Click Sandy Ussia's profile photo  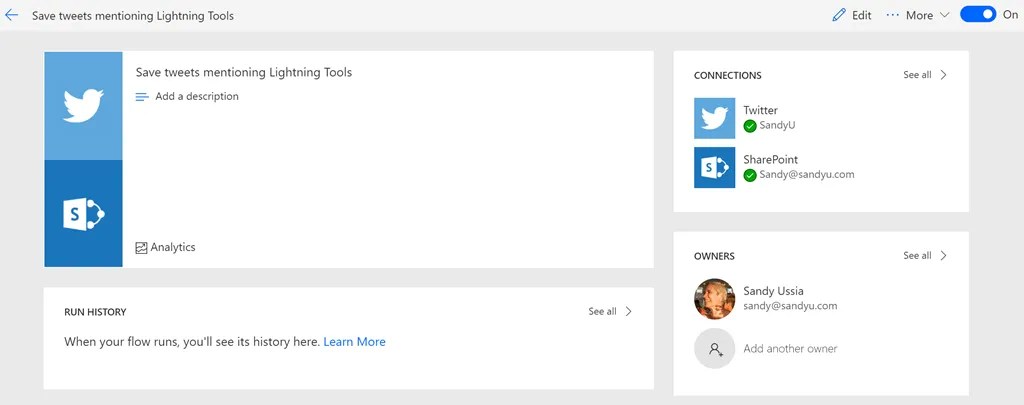click(x=714, y=299)
